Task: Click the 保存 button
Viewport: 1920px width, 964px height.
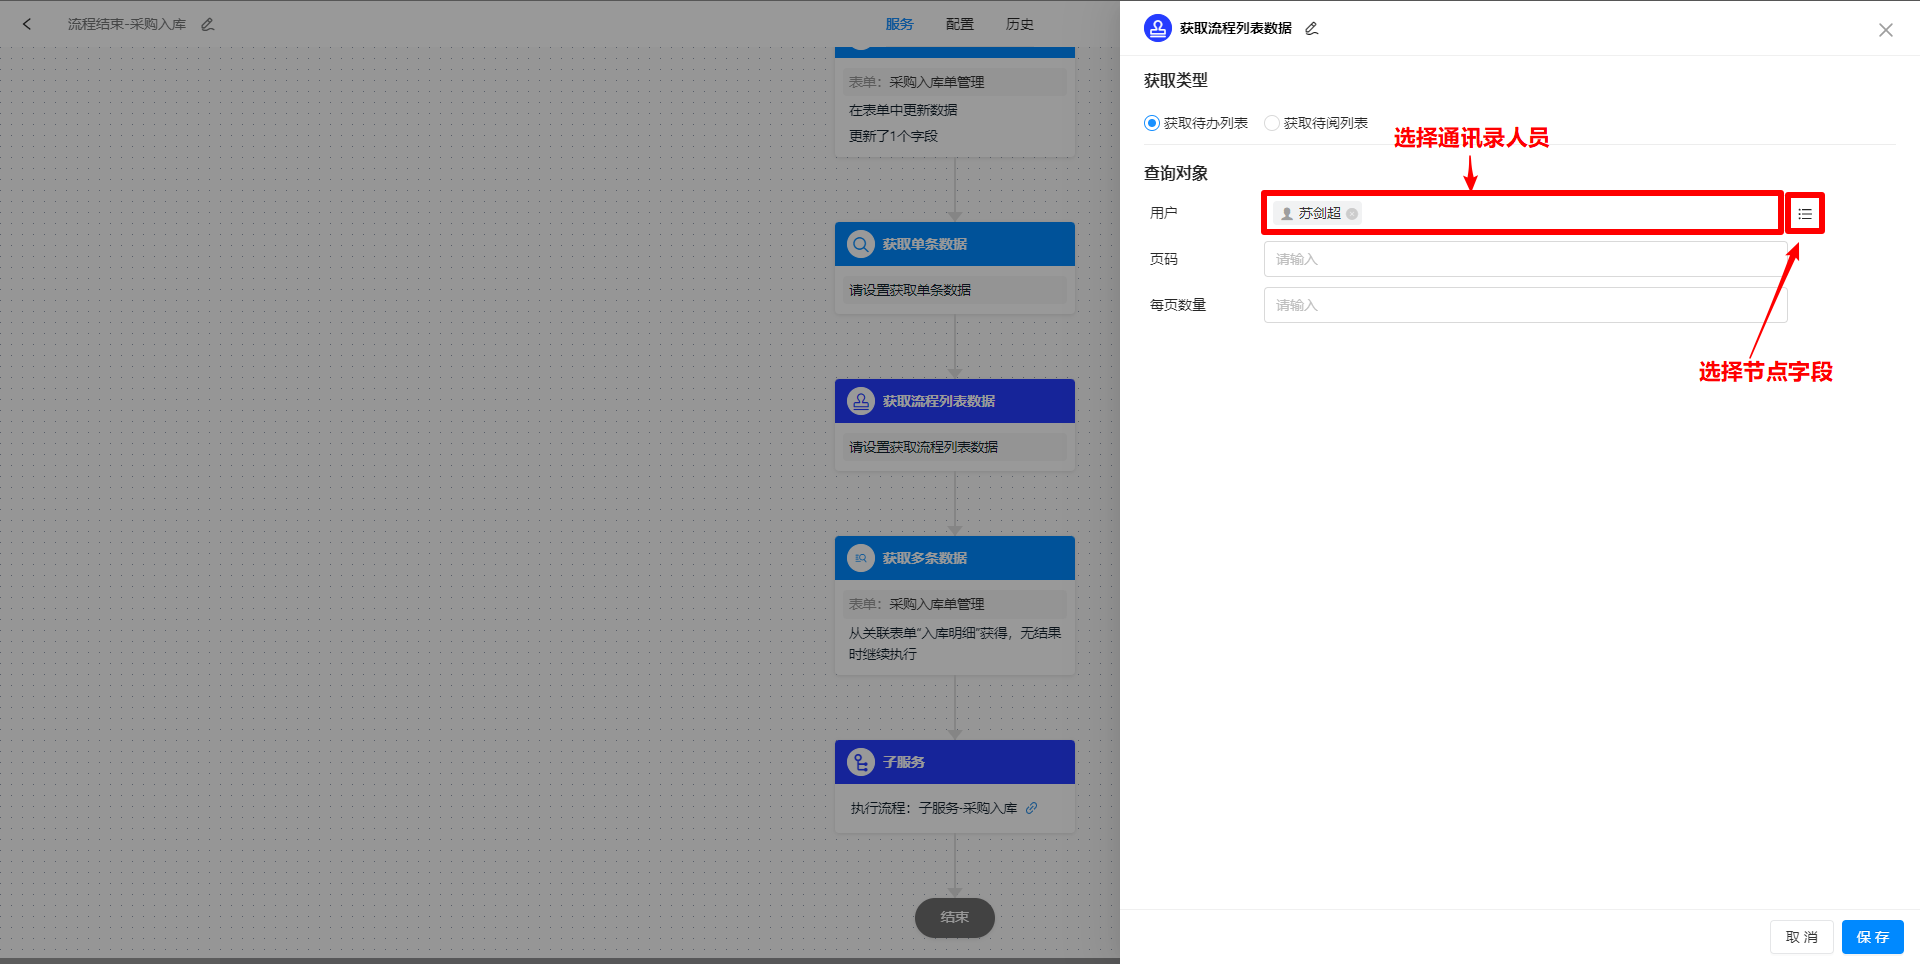Action: [x=1872, y=937]
